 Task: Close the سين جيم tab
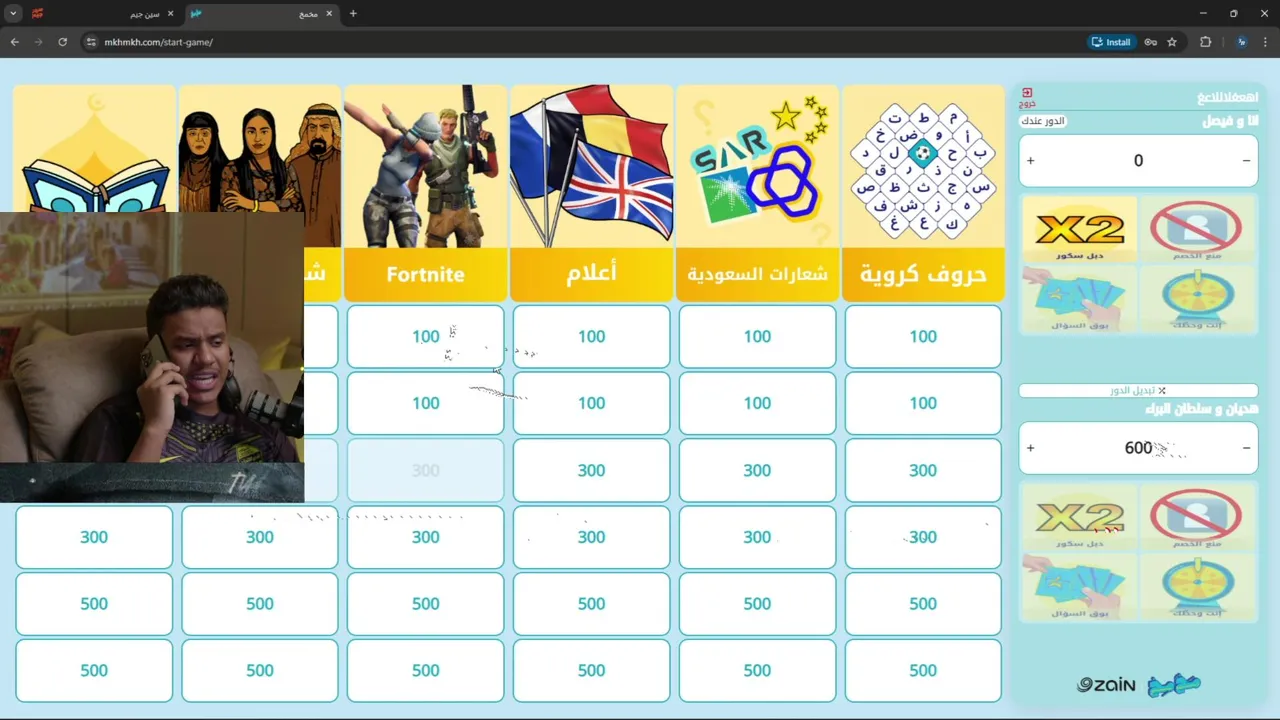pyautogui.click(x=171, y=14)
